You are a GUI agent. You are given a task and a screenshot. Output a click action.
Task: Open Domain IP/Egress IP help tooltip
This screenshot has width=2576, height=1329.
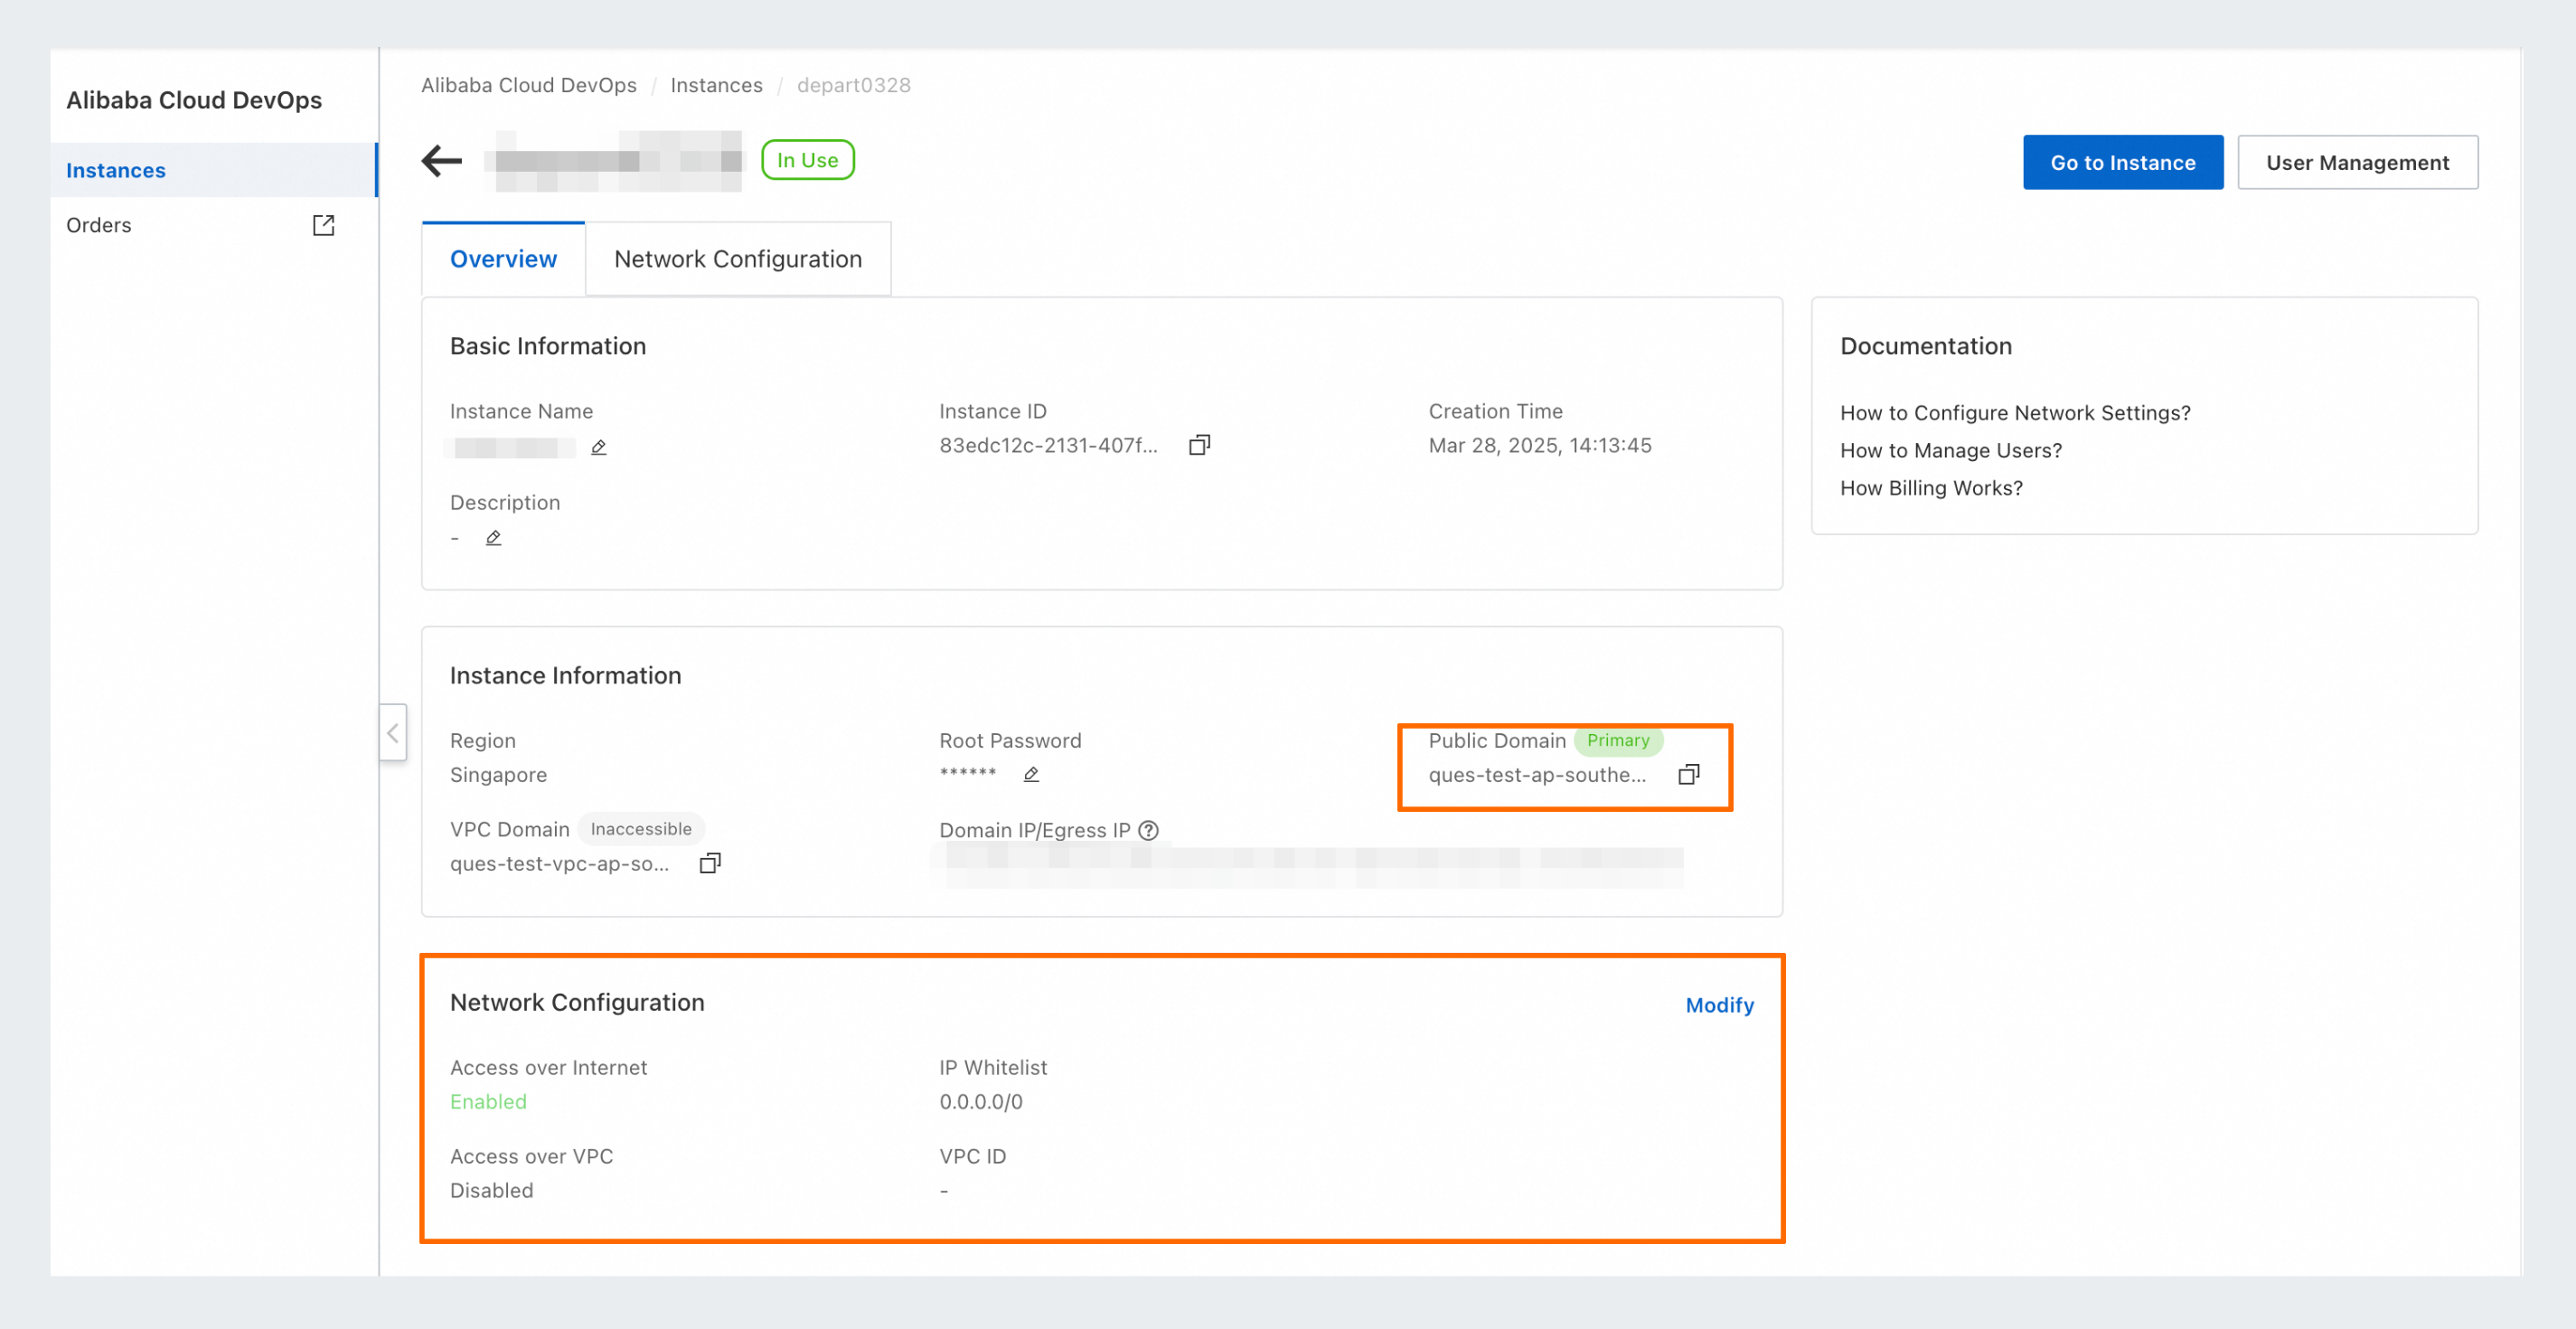click(x=1149, y=830)
